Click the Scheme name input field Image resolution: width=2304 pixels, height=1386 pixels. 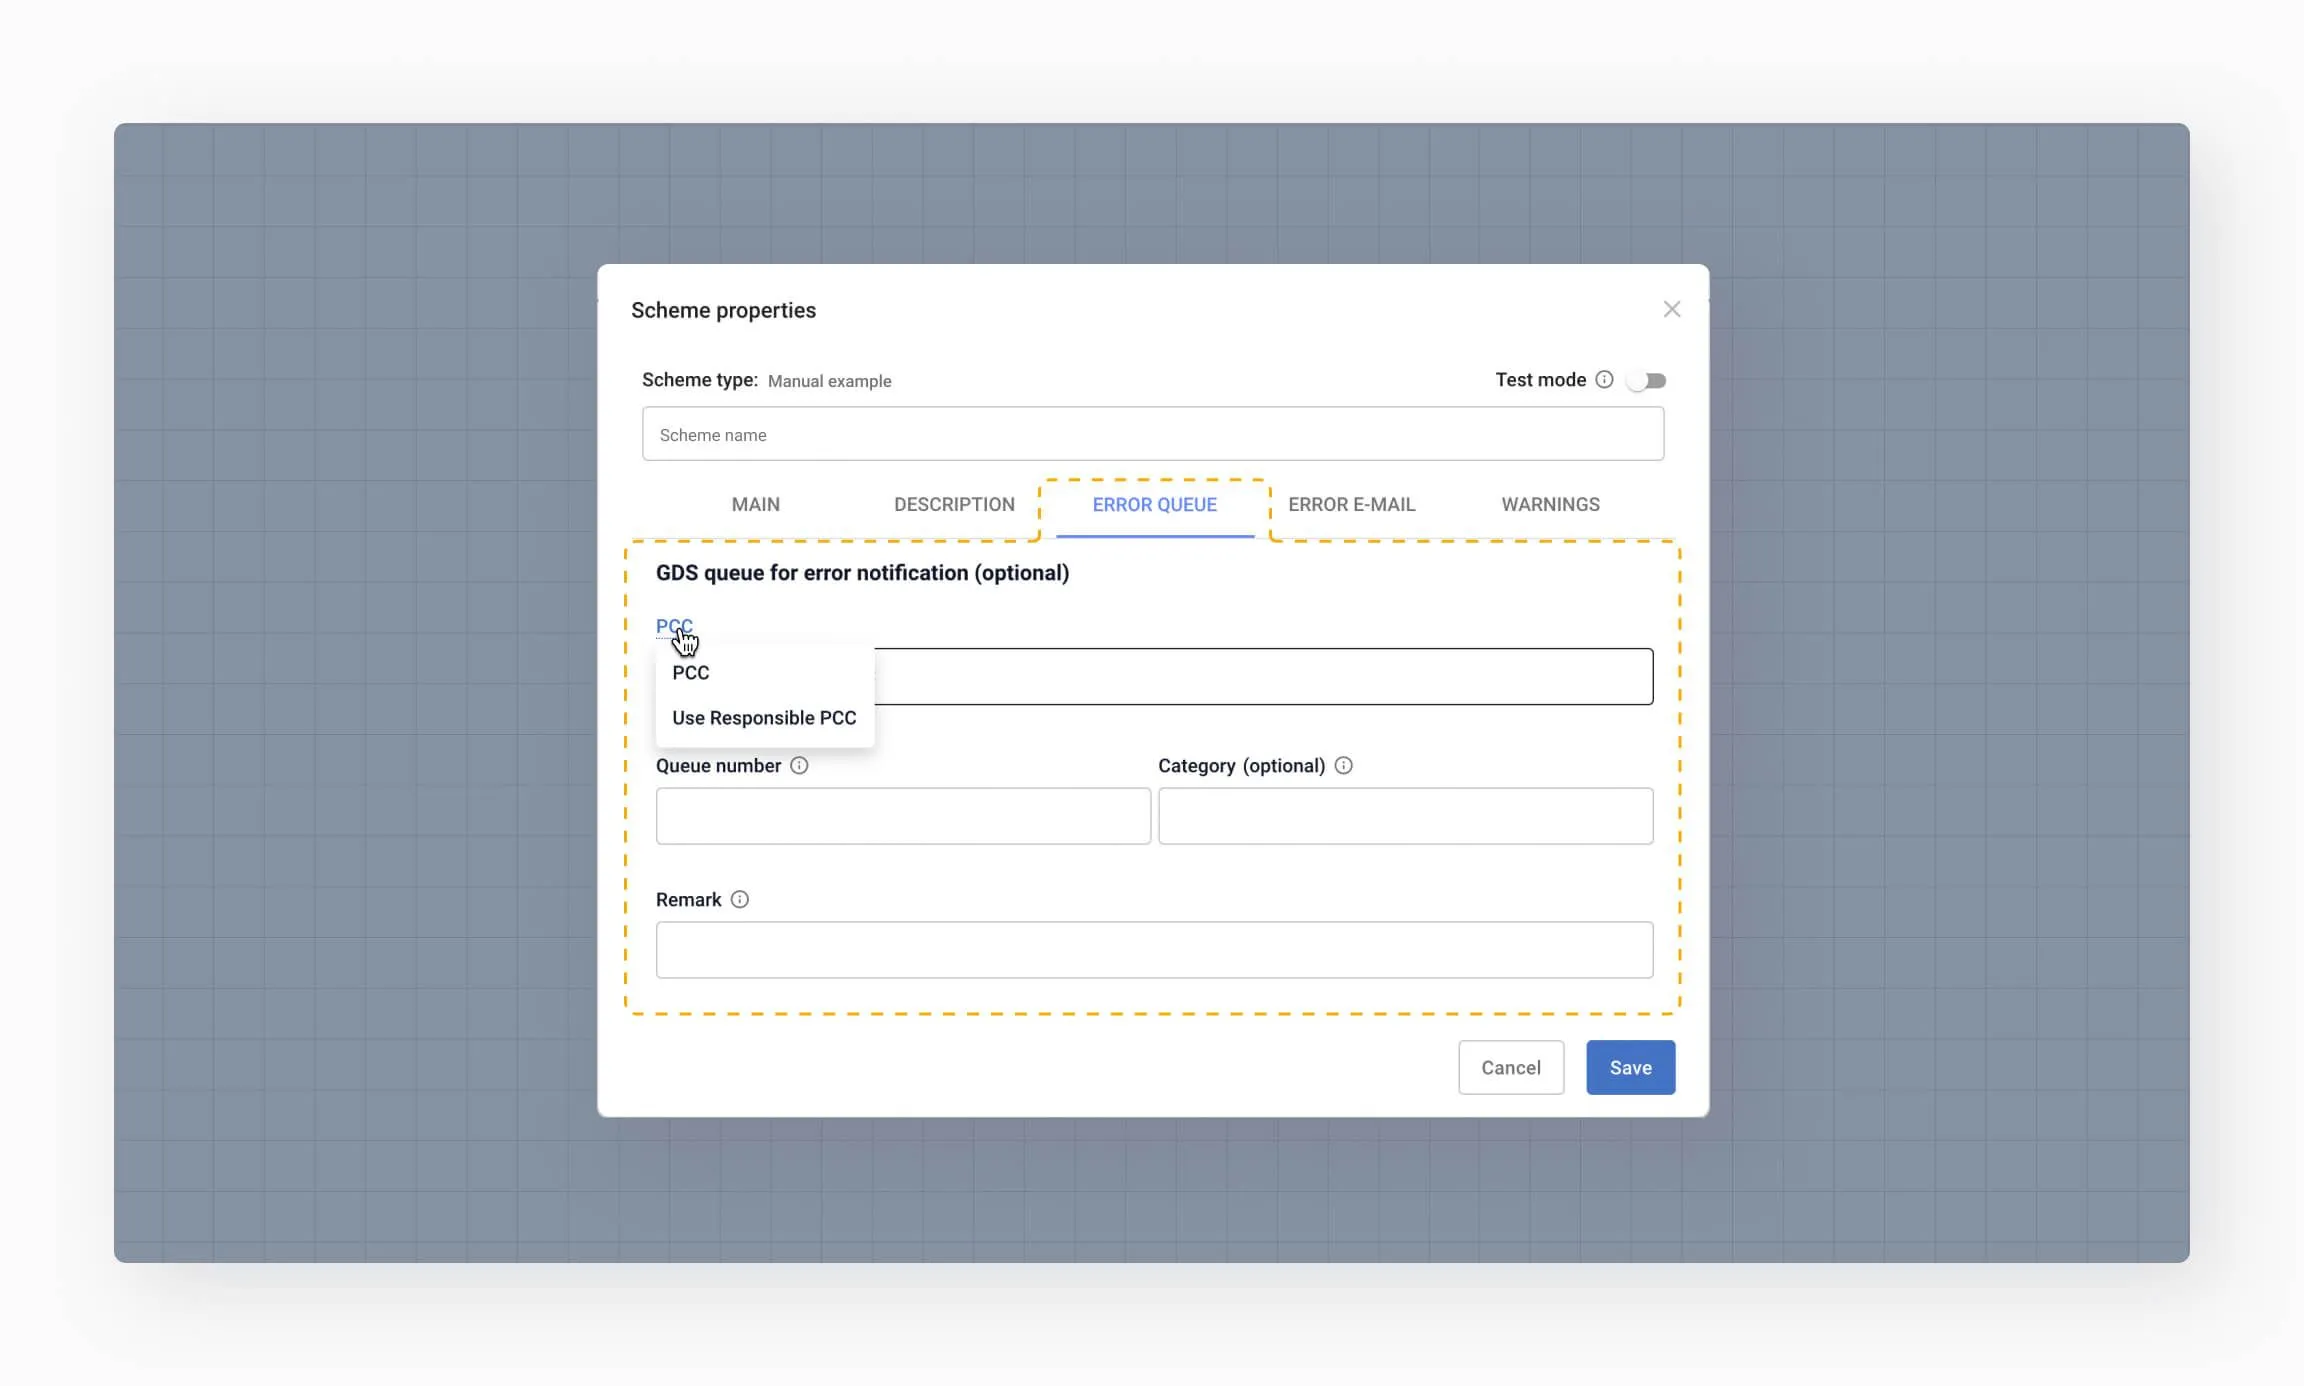coord(1152,435)
